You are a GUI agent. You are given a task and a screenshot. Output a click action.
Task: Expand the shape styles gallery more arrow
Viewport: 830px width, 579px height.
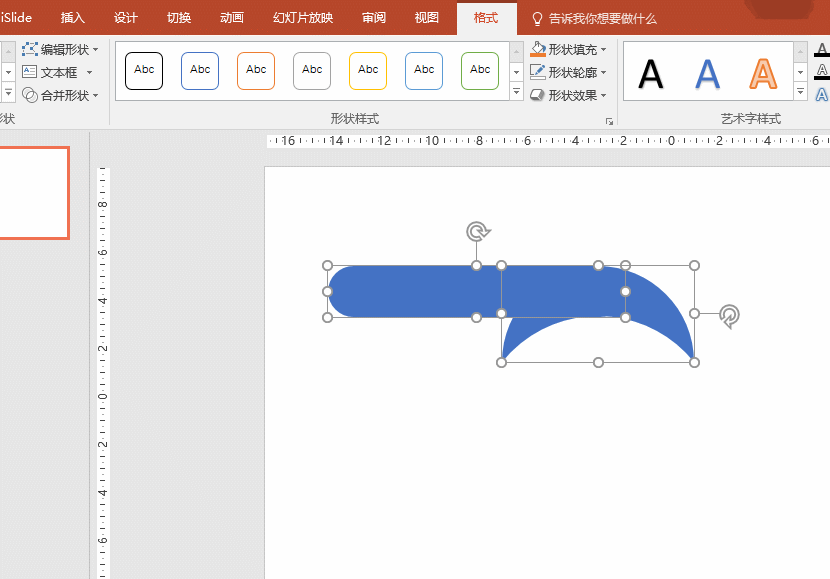[x=516, y=92]
